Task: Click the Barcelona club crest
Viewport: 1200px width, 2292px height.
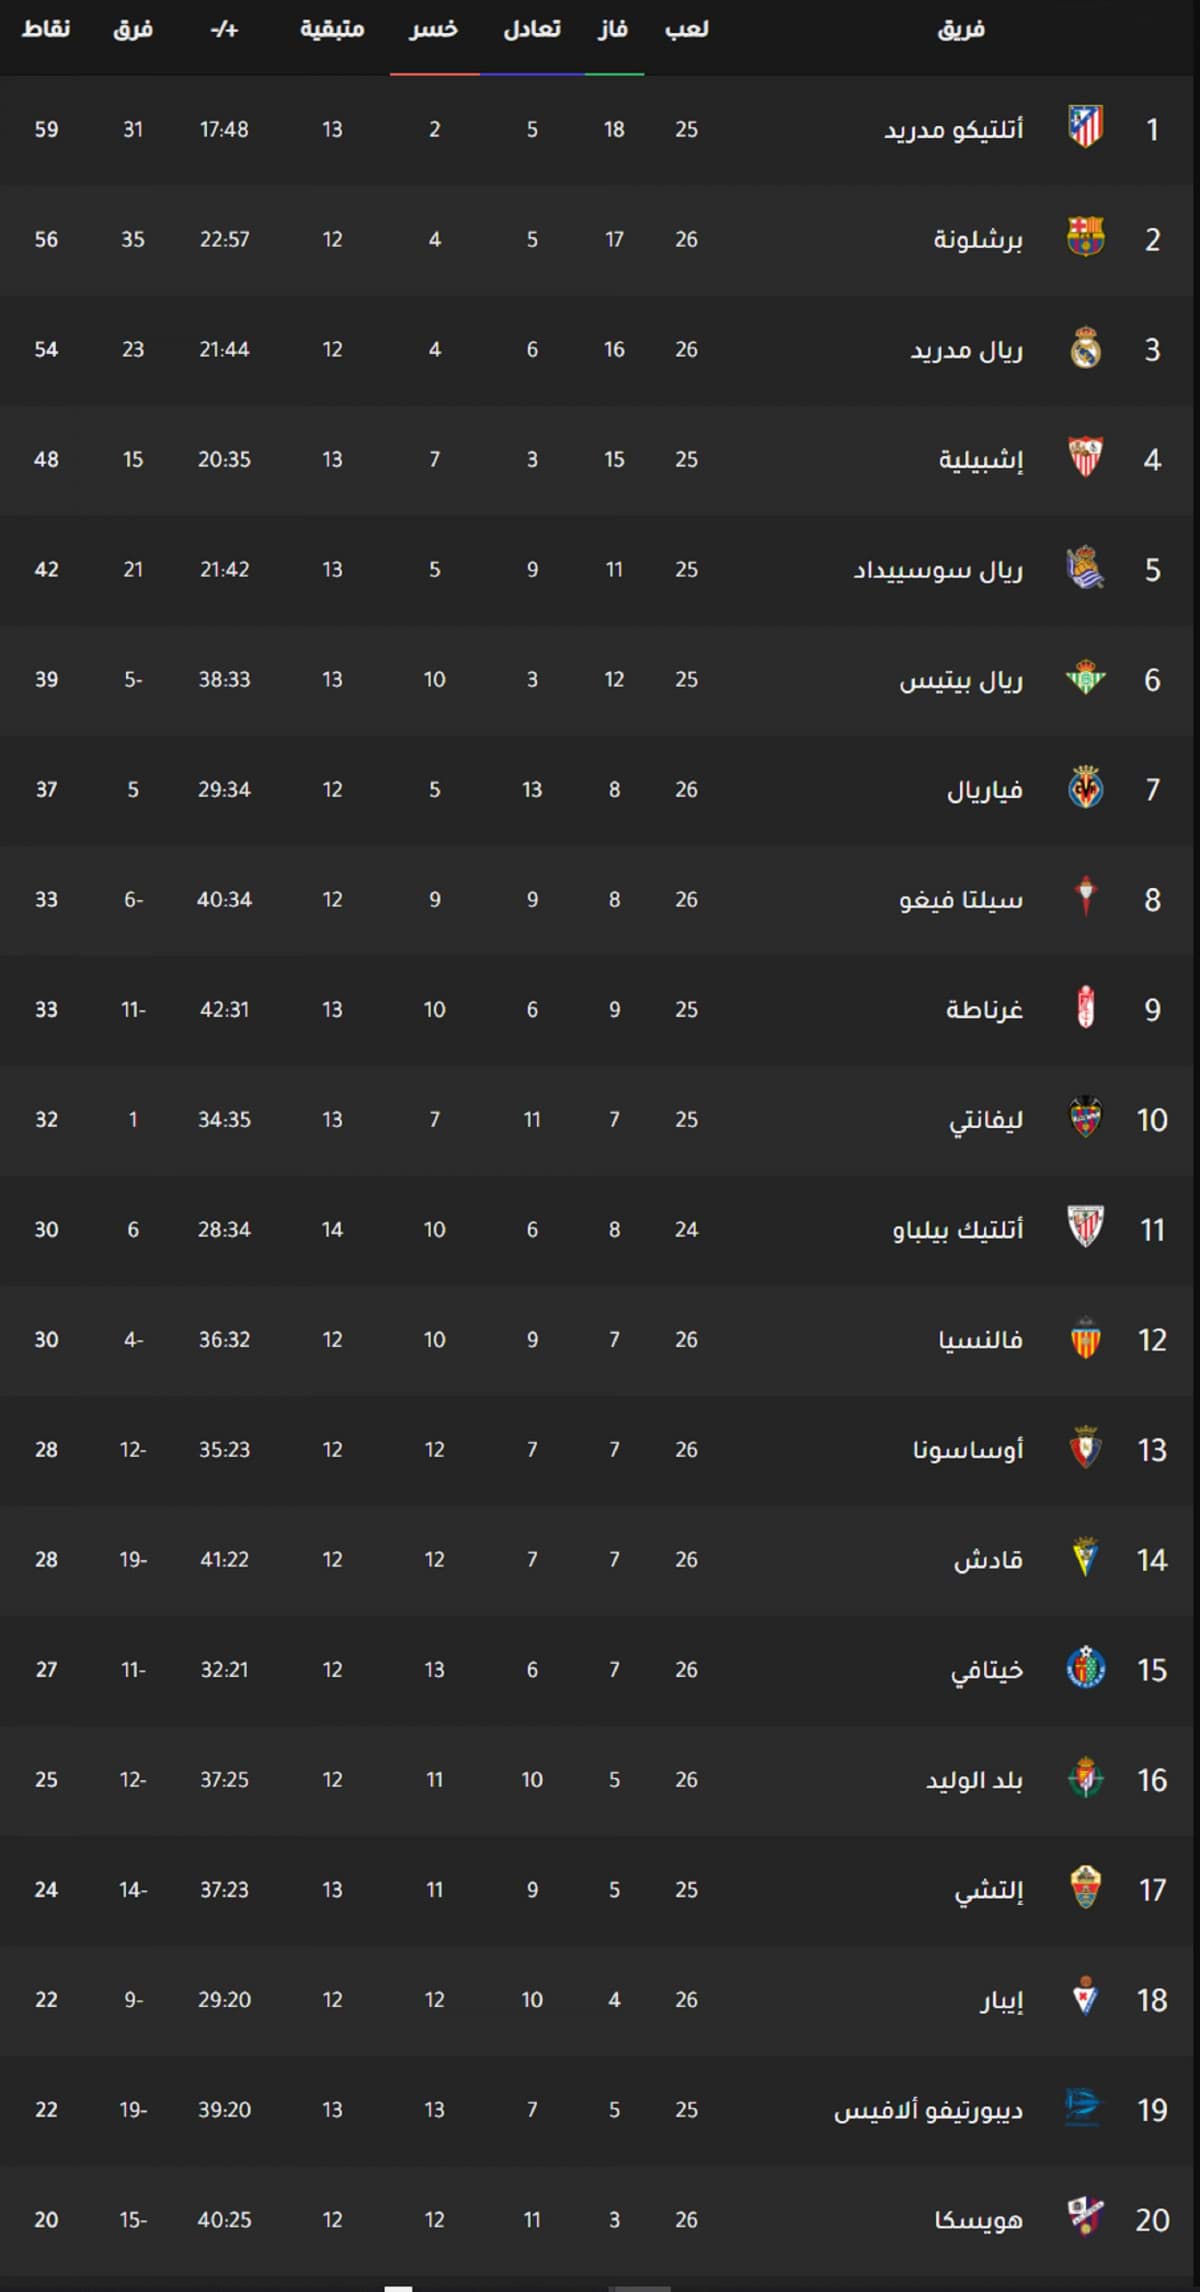Action: (1085, 238)
